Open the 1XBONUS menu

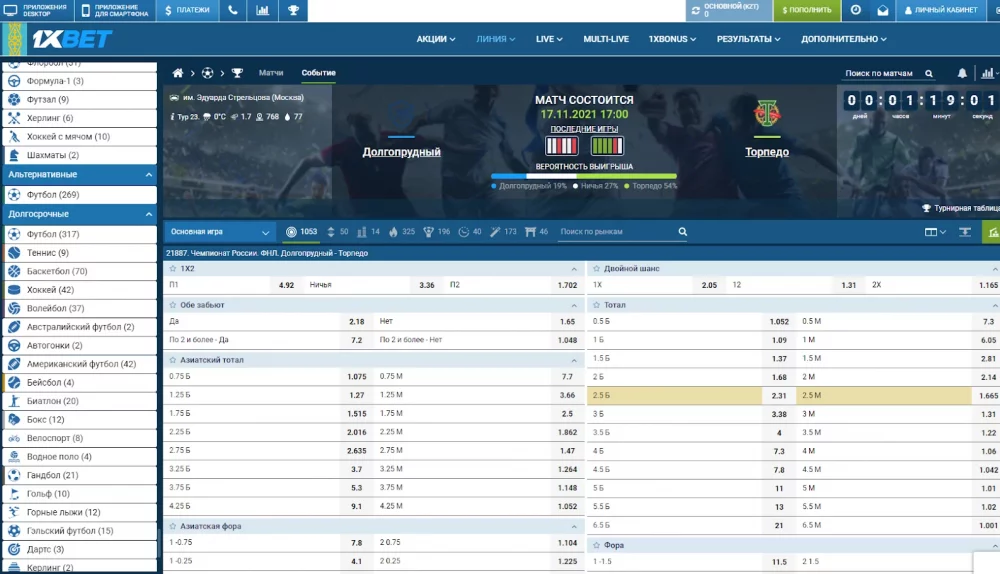click(x=672, y=39)
